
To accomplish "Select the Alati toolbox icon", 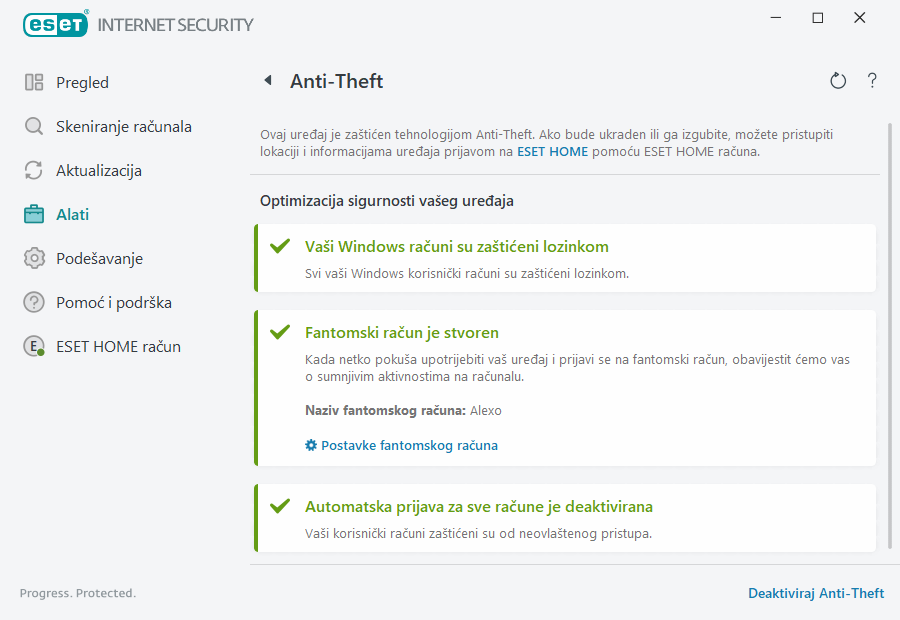I will (x=34, y=214).
